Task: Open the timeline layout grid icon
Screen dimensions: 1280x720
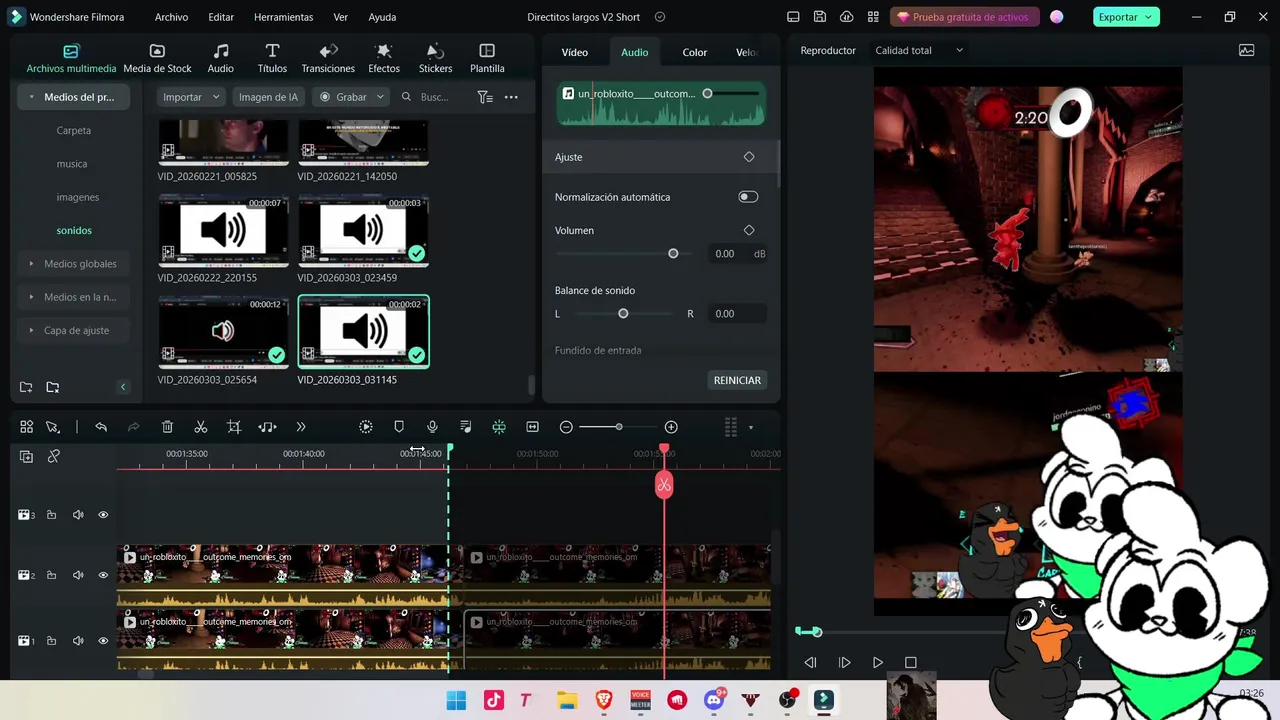Action: 731,427
